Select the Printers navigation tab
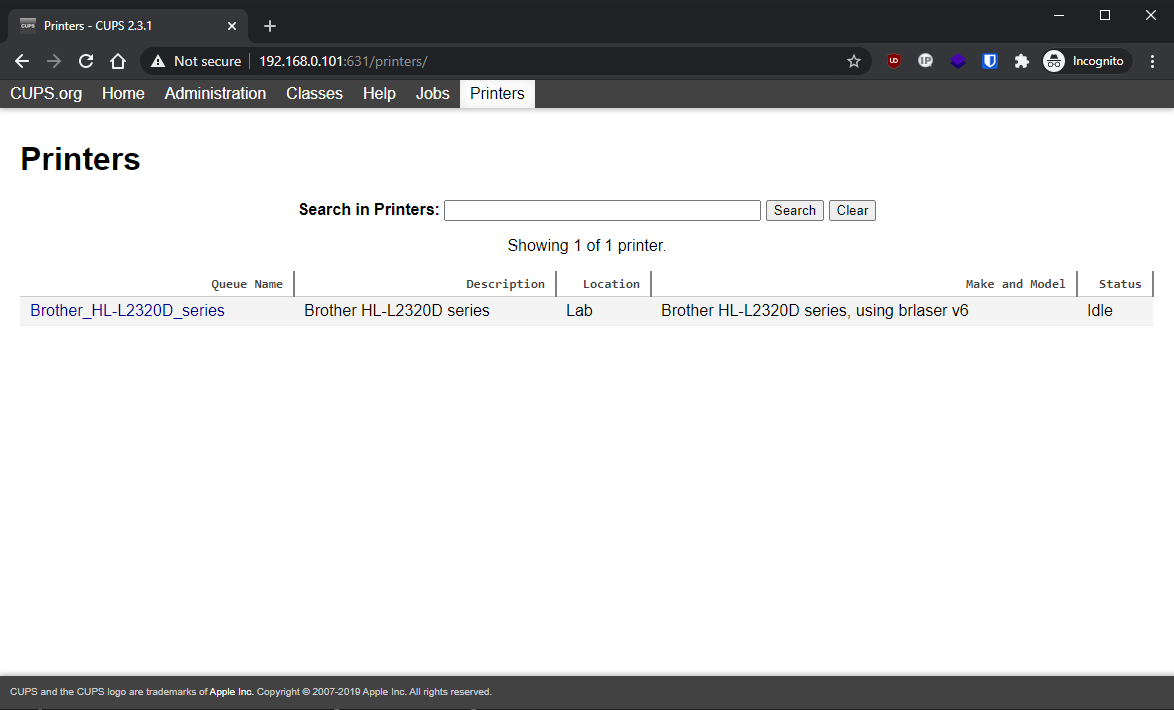The width and height of the screenshot is (1174, 710). [497, 94]
